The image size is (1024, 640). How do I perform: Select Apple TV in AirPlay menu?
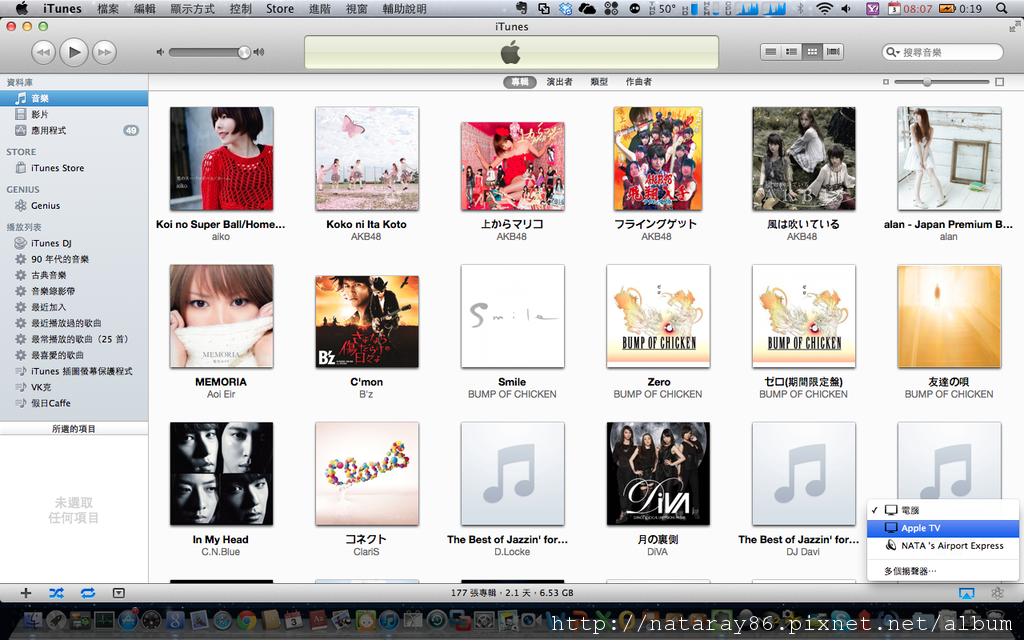pos(943,528)
